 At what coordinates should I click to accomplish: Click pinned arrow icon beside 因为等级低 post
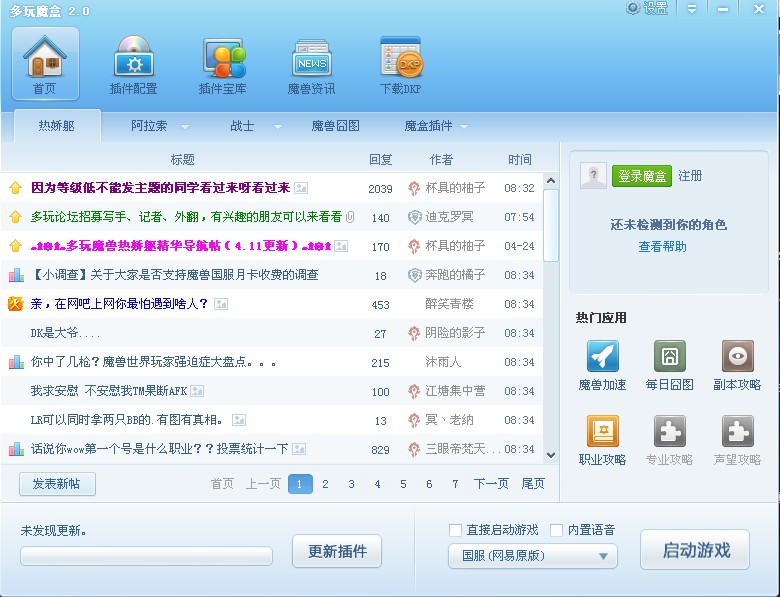click(x=15, y=188)
